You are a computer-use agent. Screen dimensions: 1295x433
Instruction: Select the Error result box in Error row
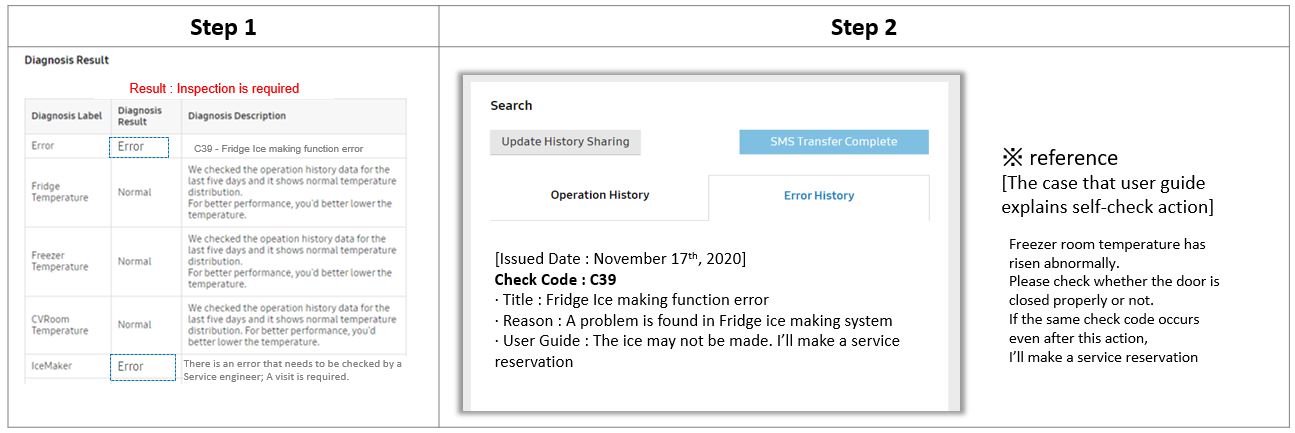tap(138, 147)
